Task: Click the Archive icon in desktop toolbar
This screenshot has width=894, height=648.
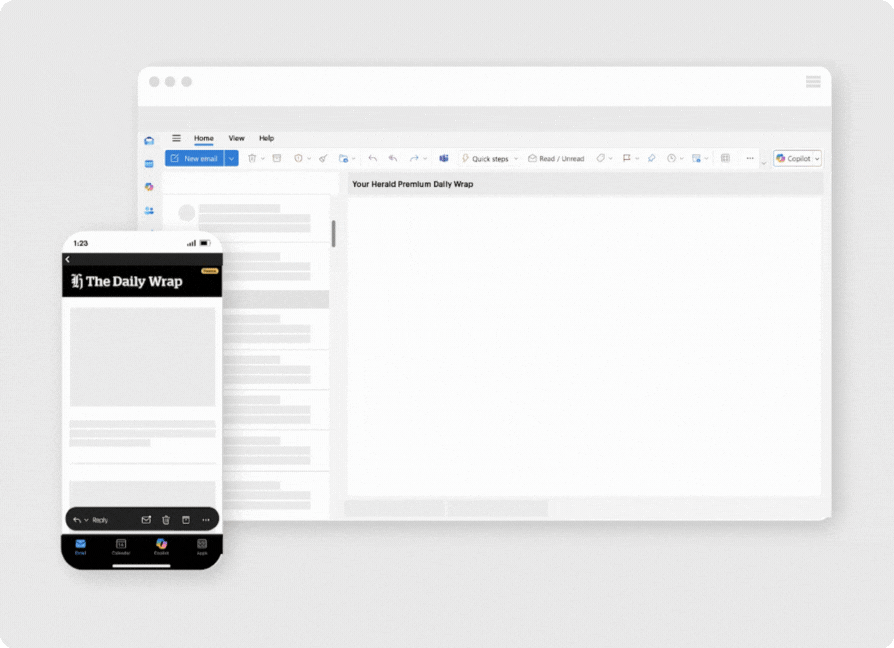Action: [277, 158]
